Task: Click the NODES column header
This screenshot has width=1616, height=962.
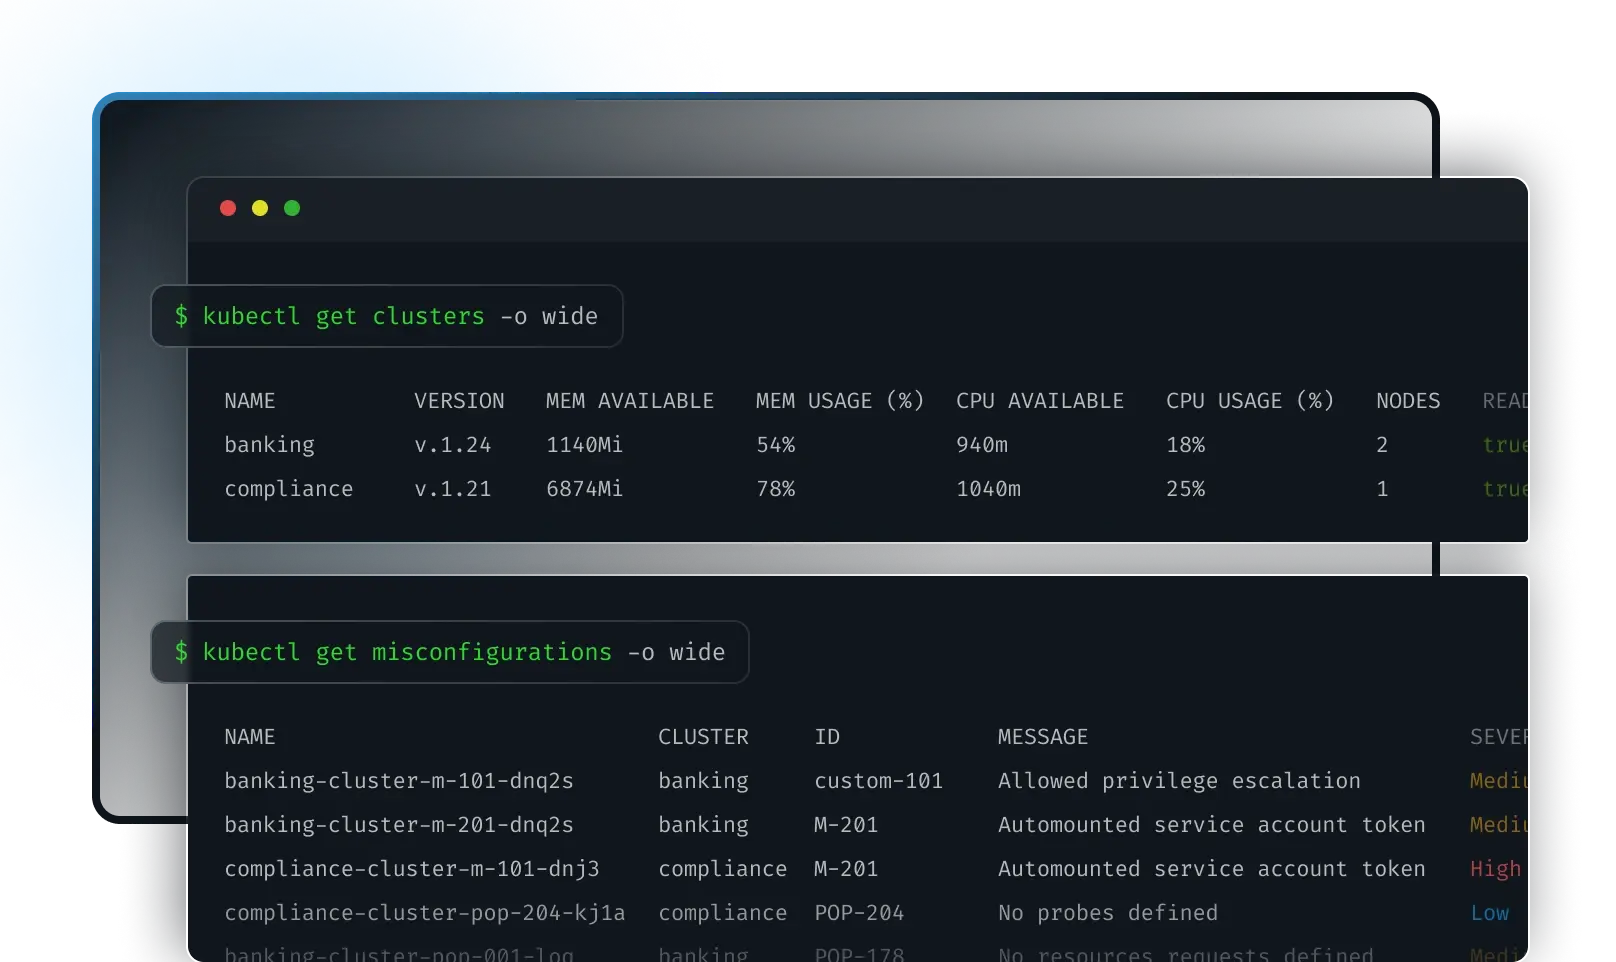Action: click(1407, 401)
